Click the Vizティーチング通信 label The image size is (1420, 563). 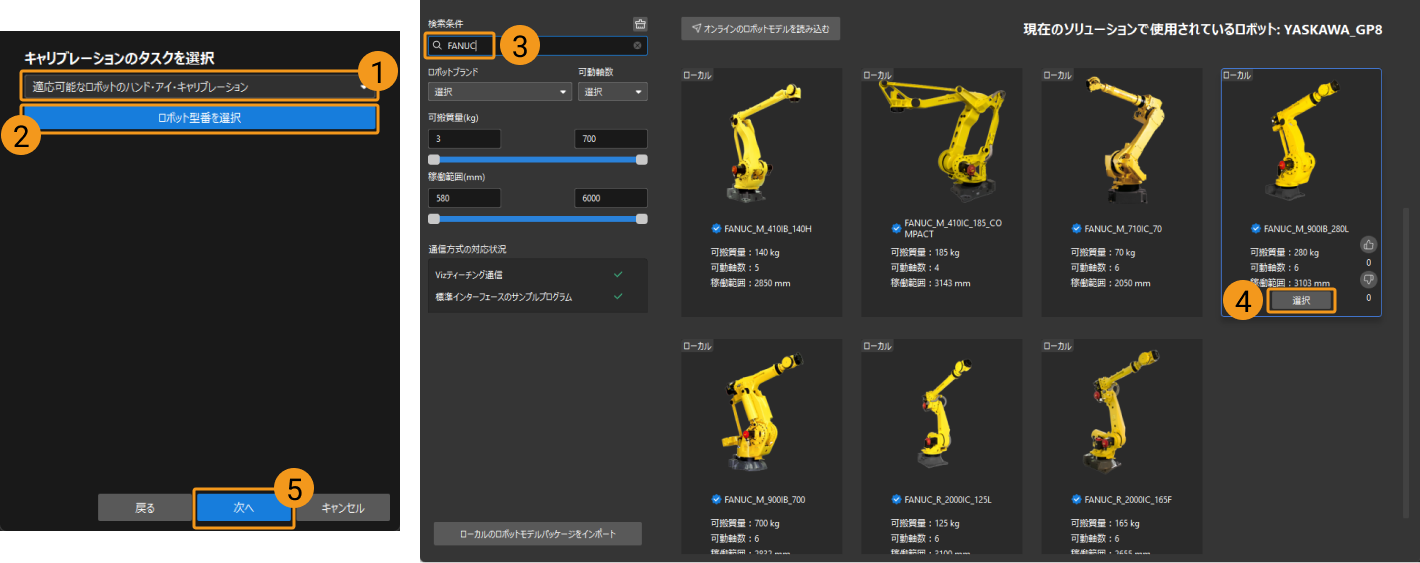[468, 274]
